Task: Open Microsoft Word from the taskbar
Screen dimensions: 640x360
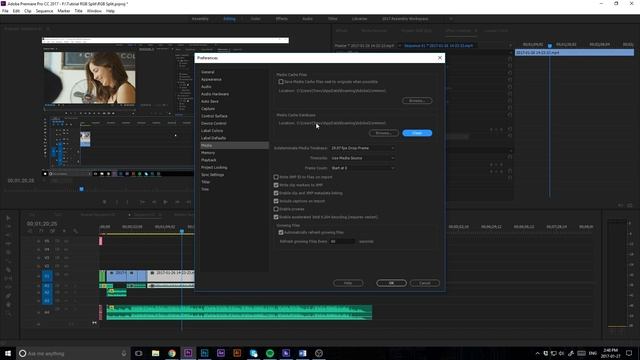Action: pyautogui.click(x=302, y=353)
